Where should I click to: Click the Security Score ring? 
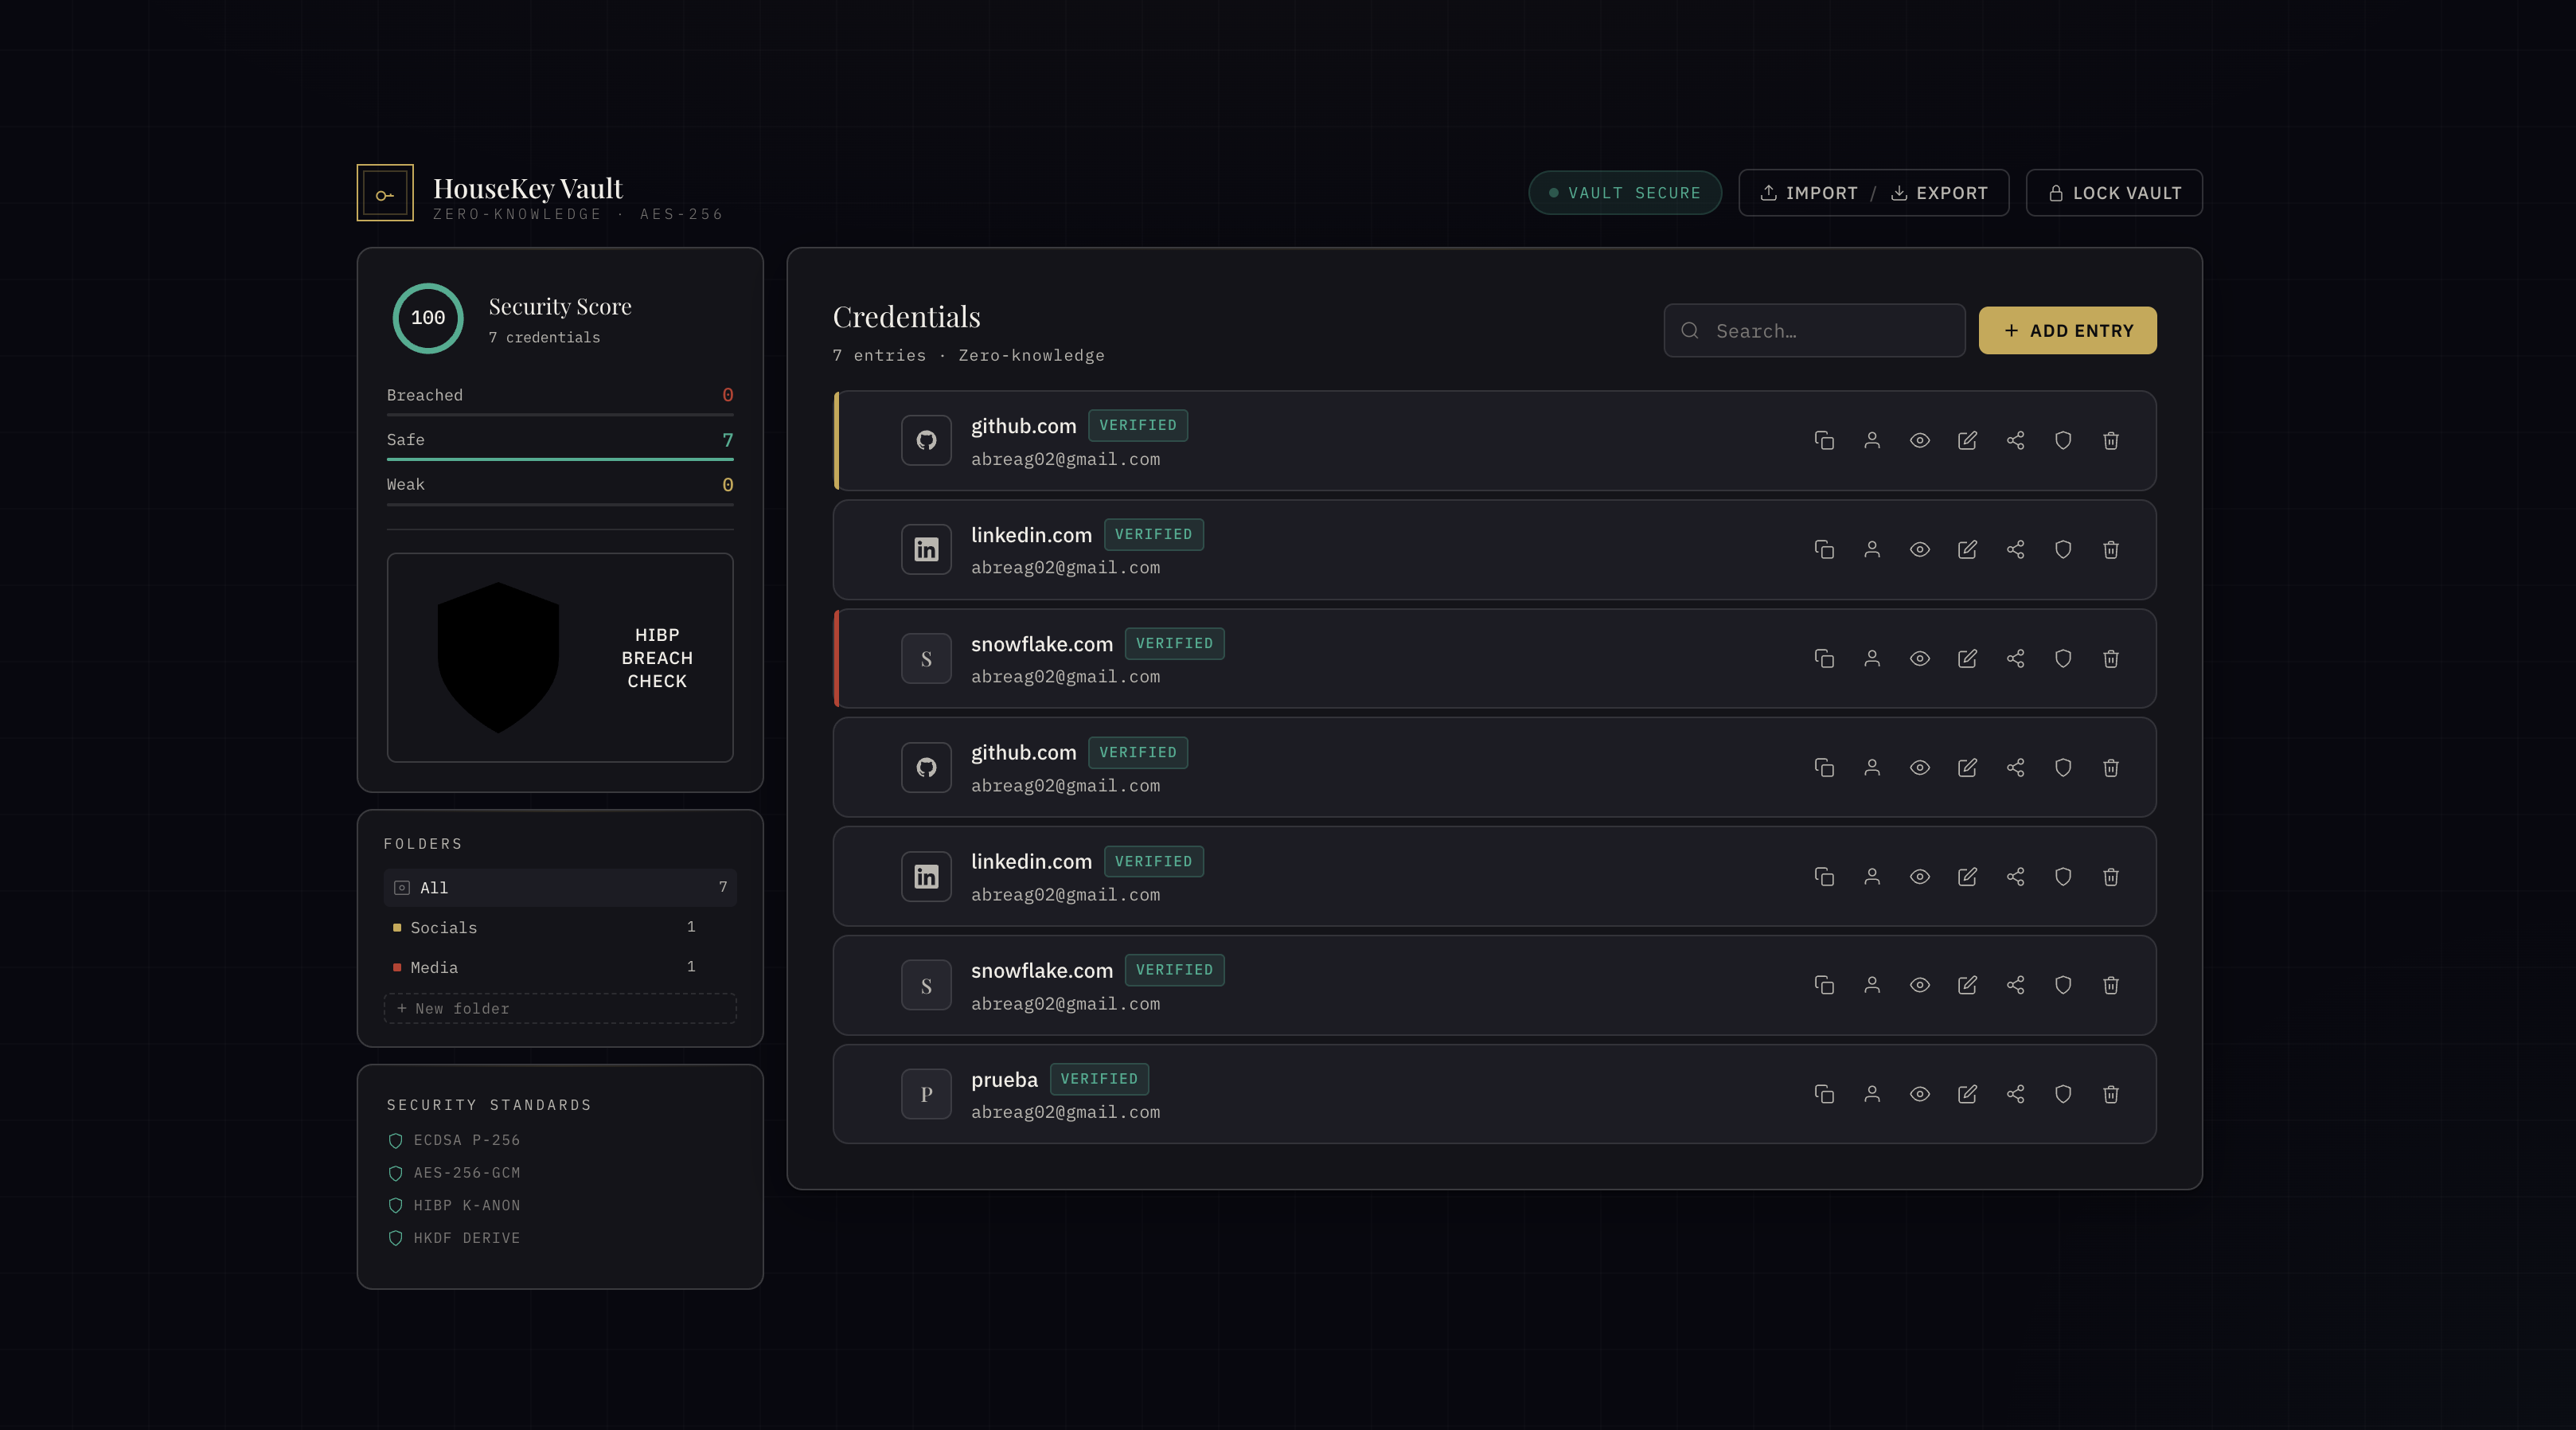click(x=428, y=318)
